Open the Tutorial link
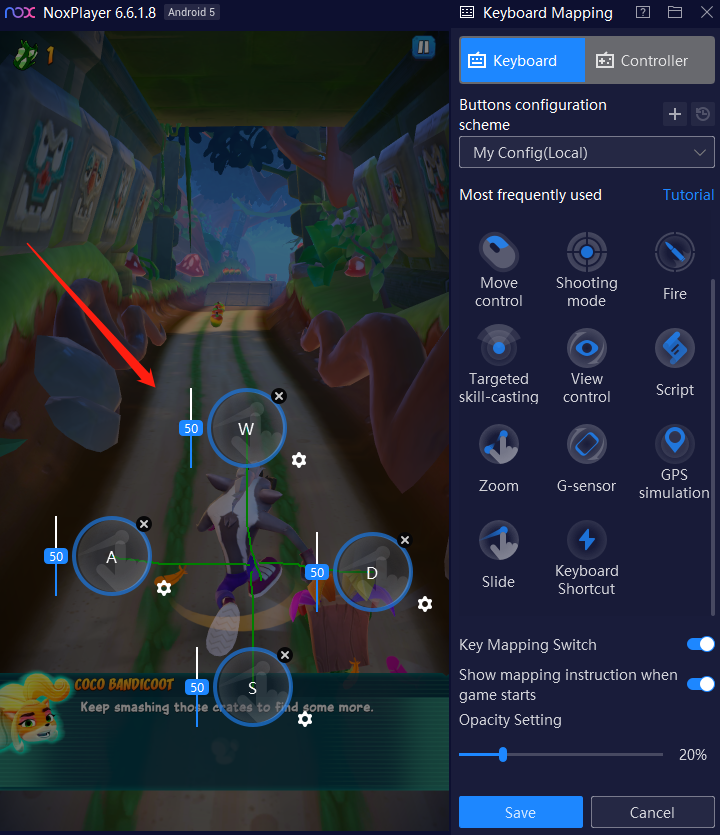The width and height of the screenshot is (720, 835). (688, 195)
